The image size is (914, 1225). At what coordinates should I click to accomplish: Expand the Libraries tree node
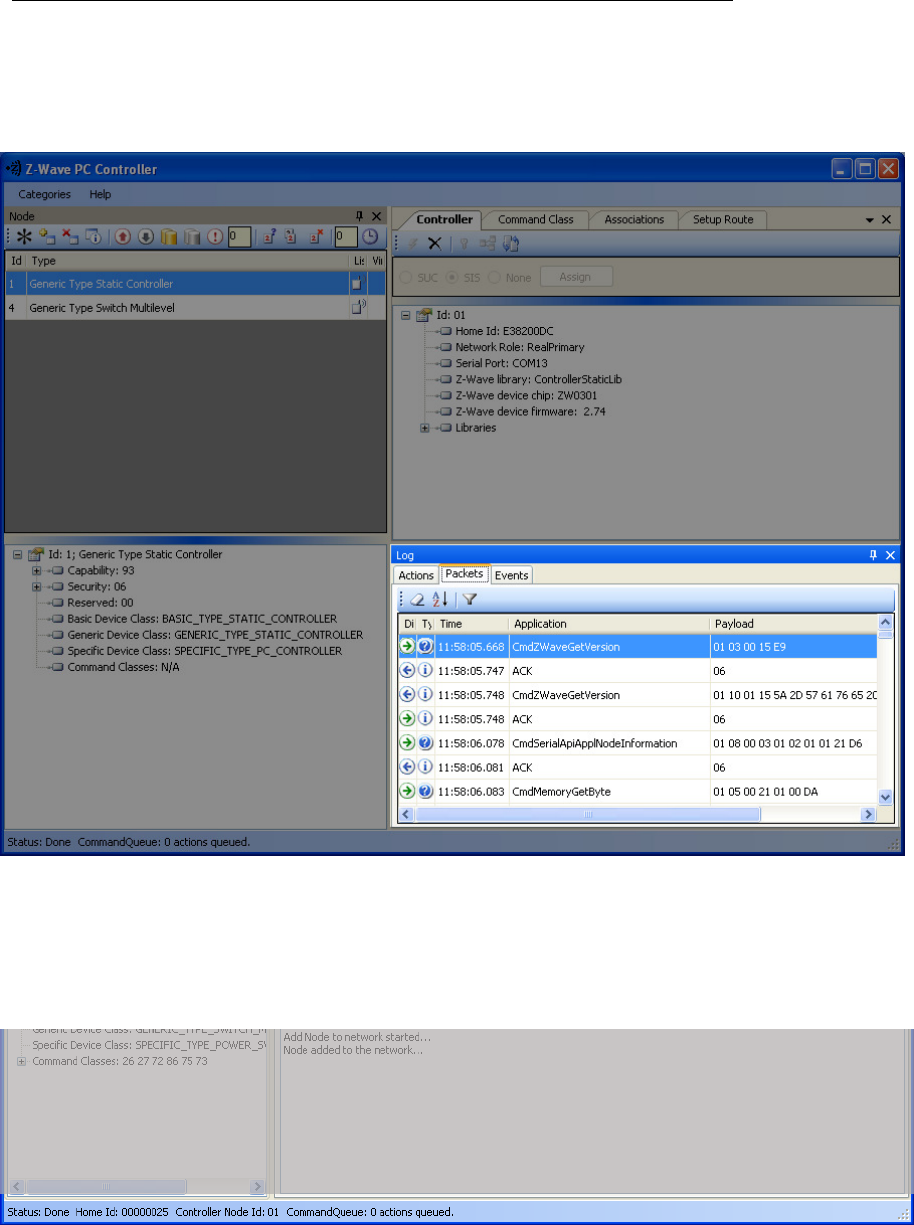[x=425, y=428]
